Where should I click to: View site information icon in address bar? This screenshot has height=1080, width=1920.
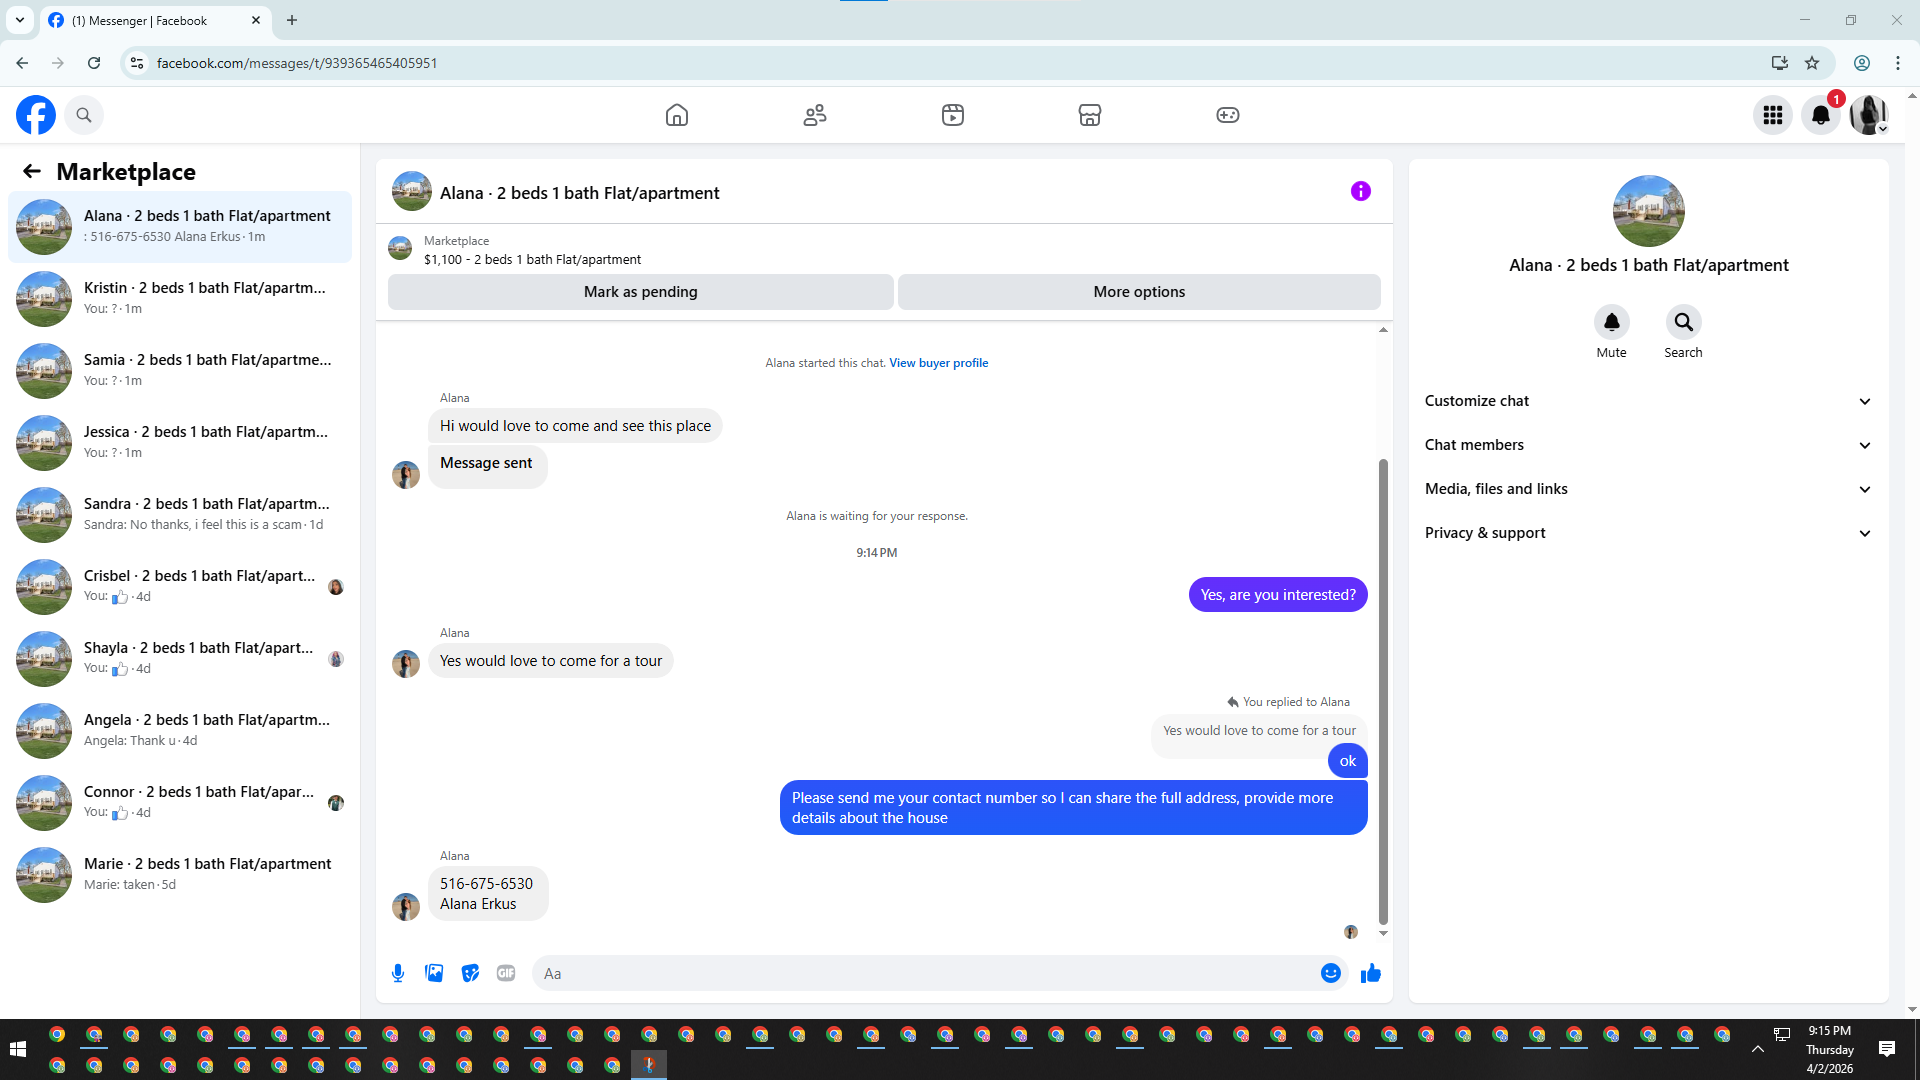pos(137,63)
